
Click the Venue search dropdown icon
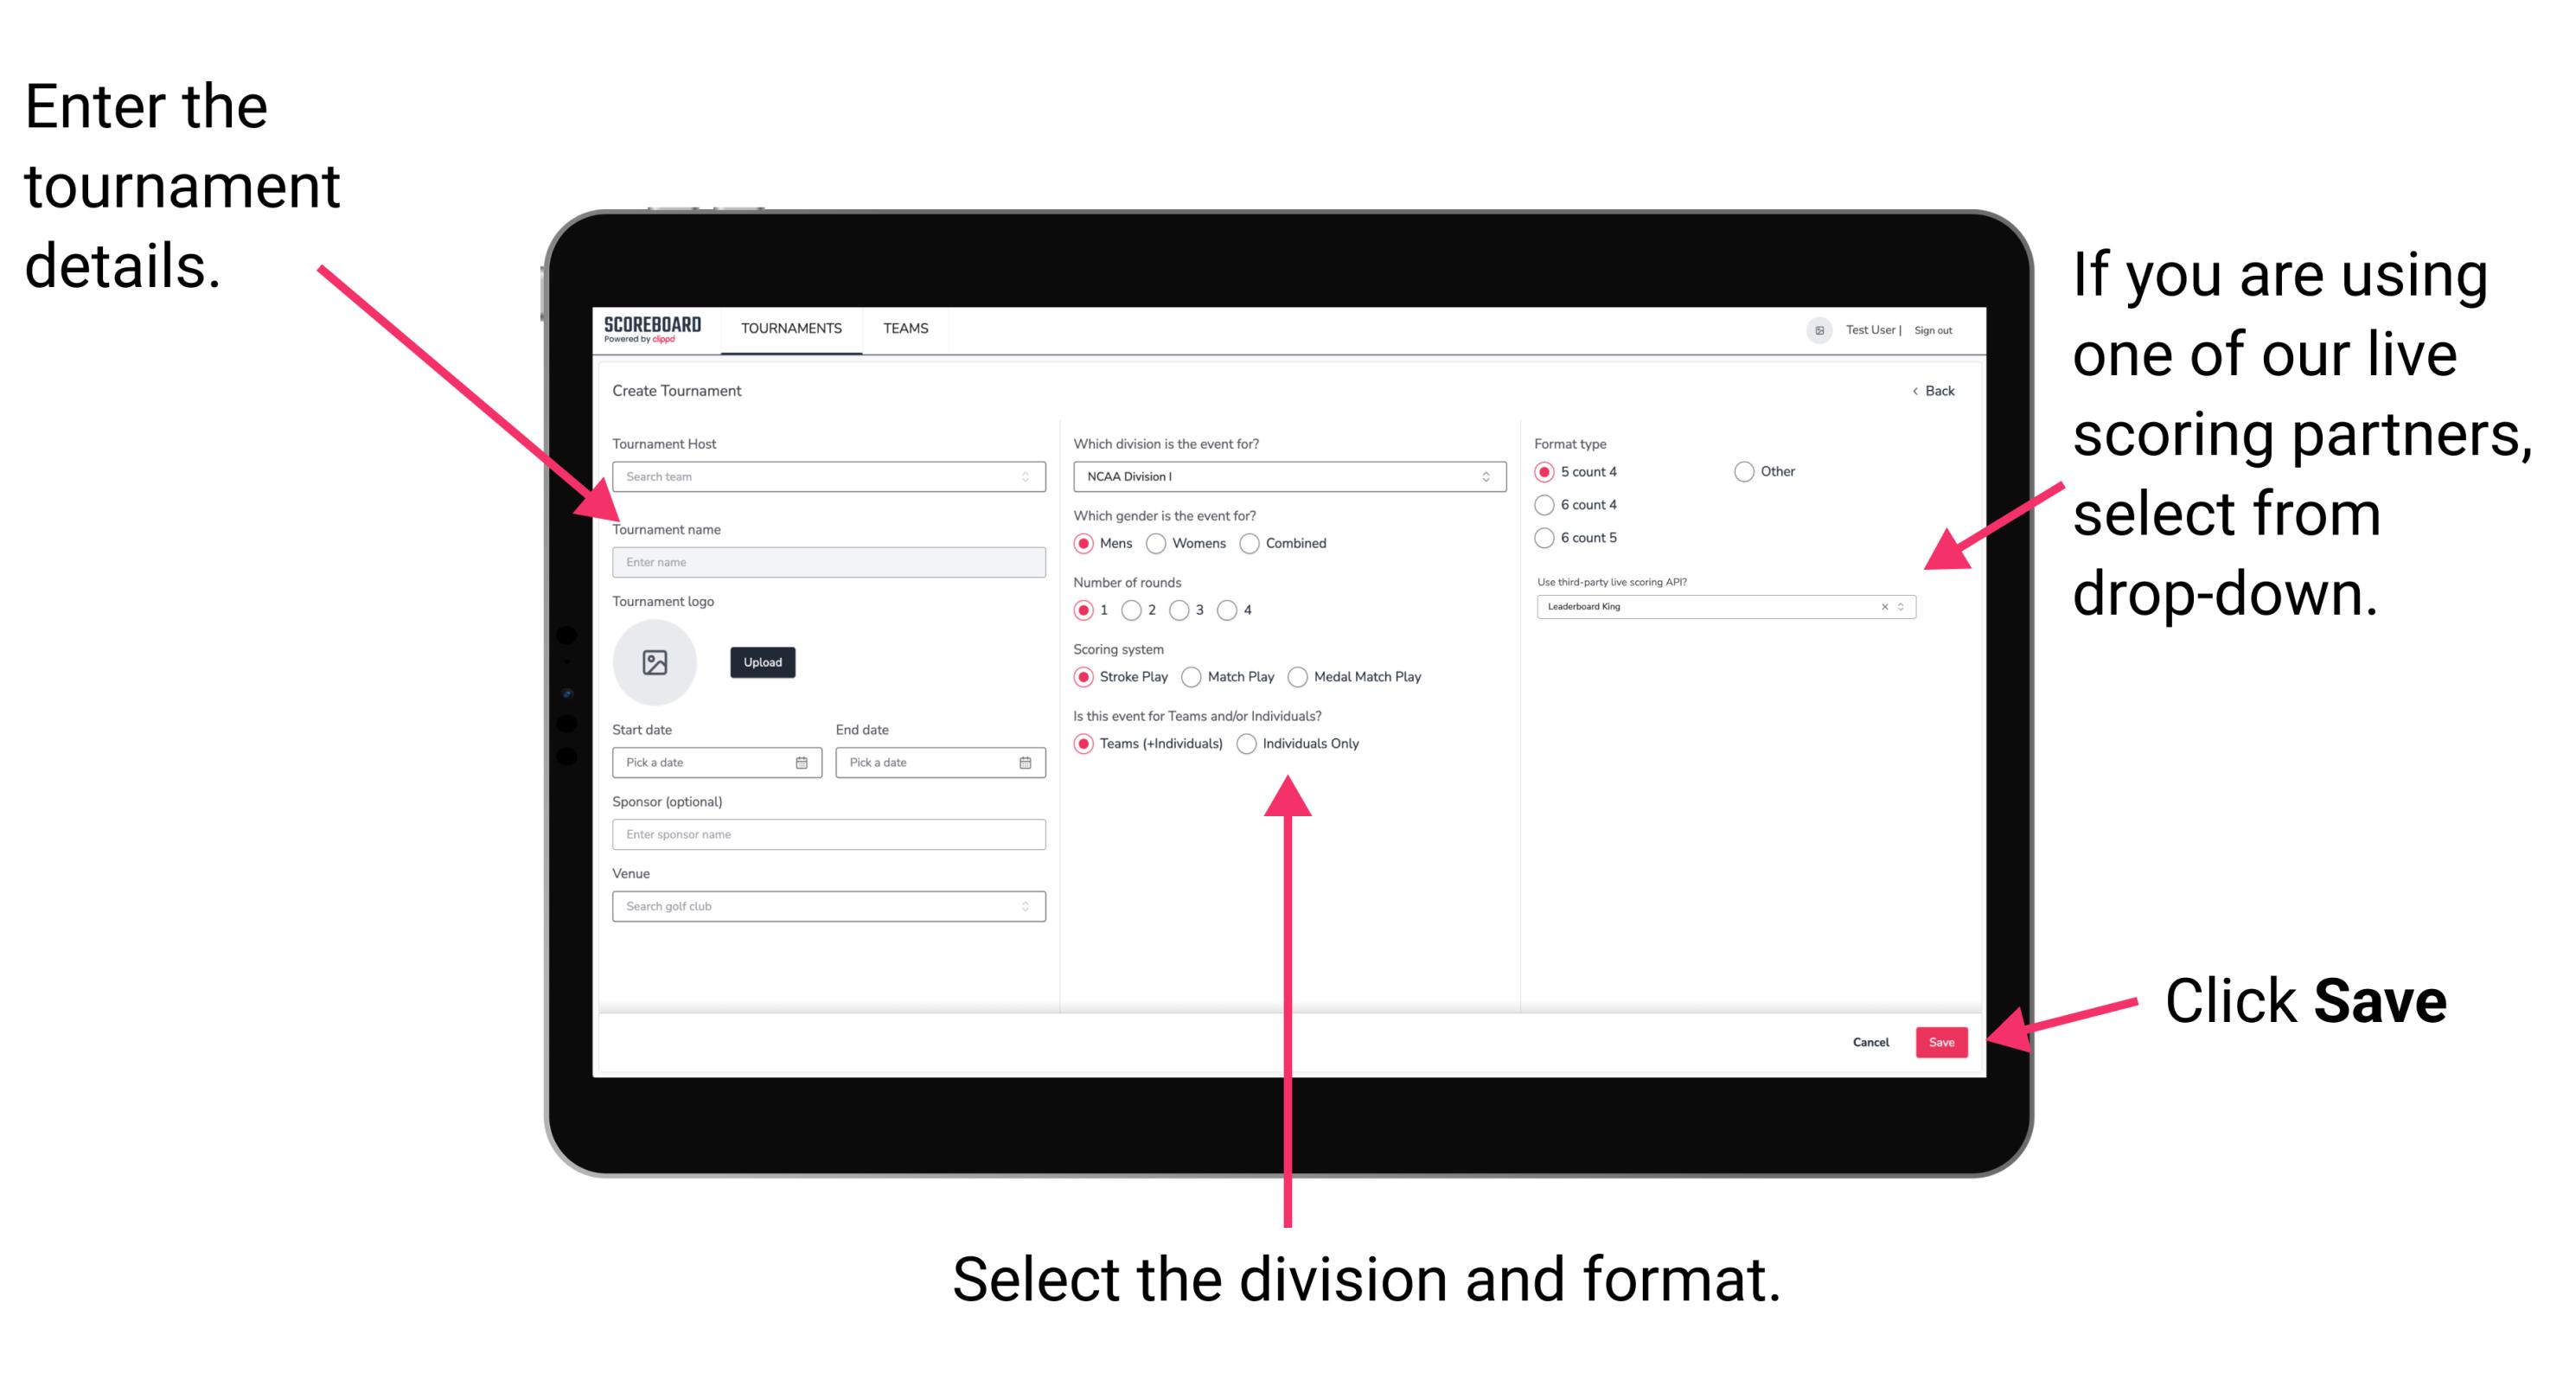click(1026, 906)
